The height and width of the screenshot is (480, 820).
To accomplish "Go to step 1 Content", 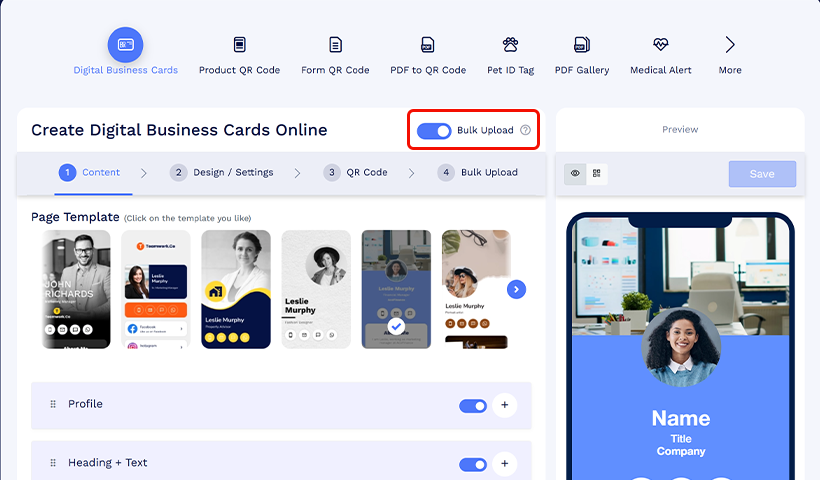I will (x=89, y=173).
